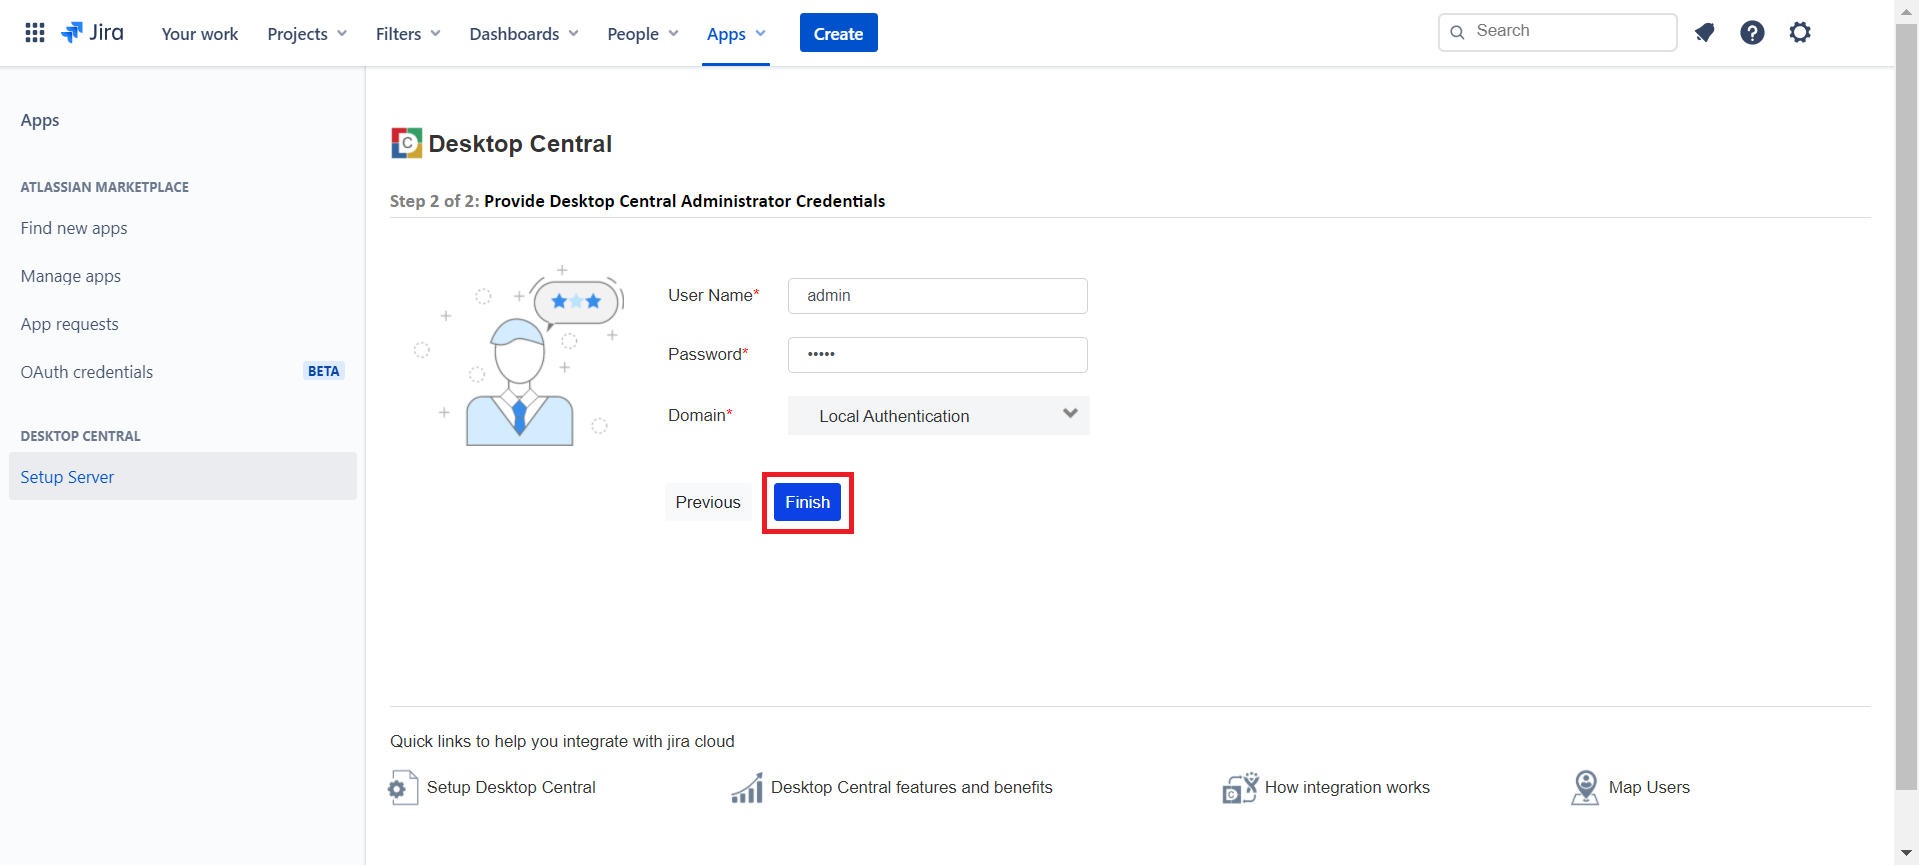
Task: Click the Finish button
Action: [807, 502]
